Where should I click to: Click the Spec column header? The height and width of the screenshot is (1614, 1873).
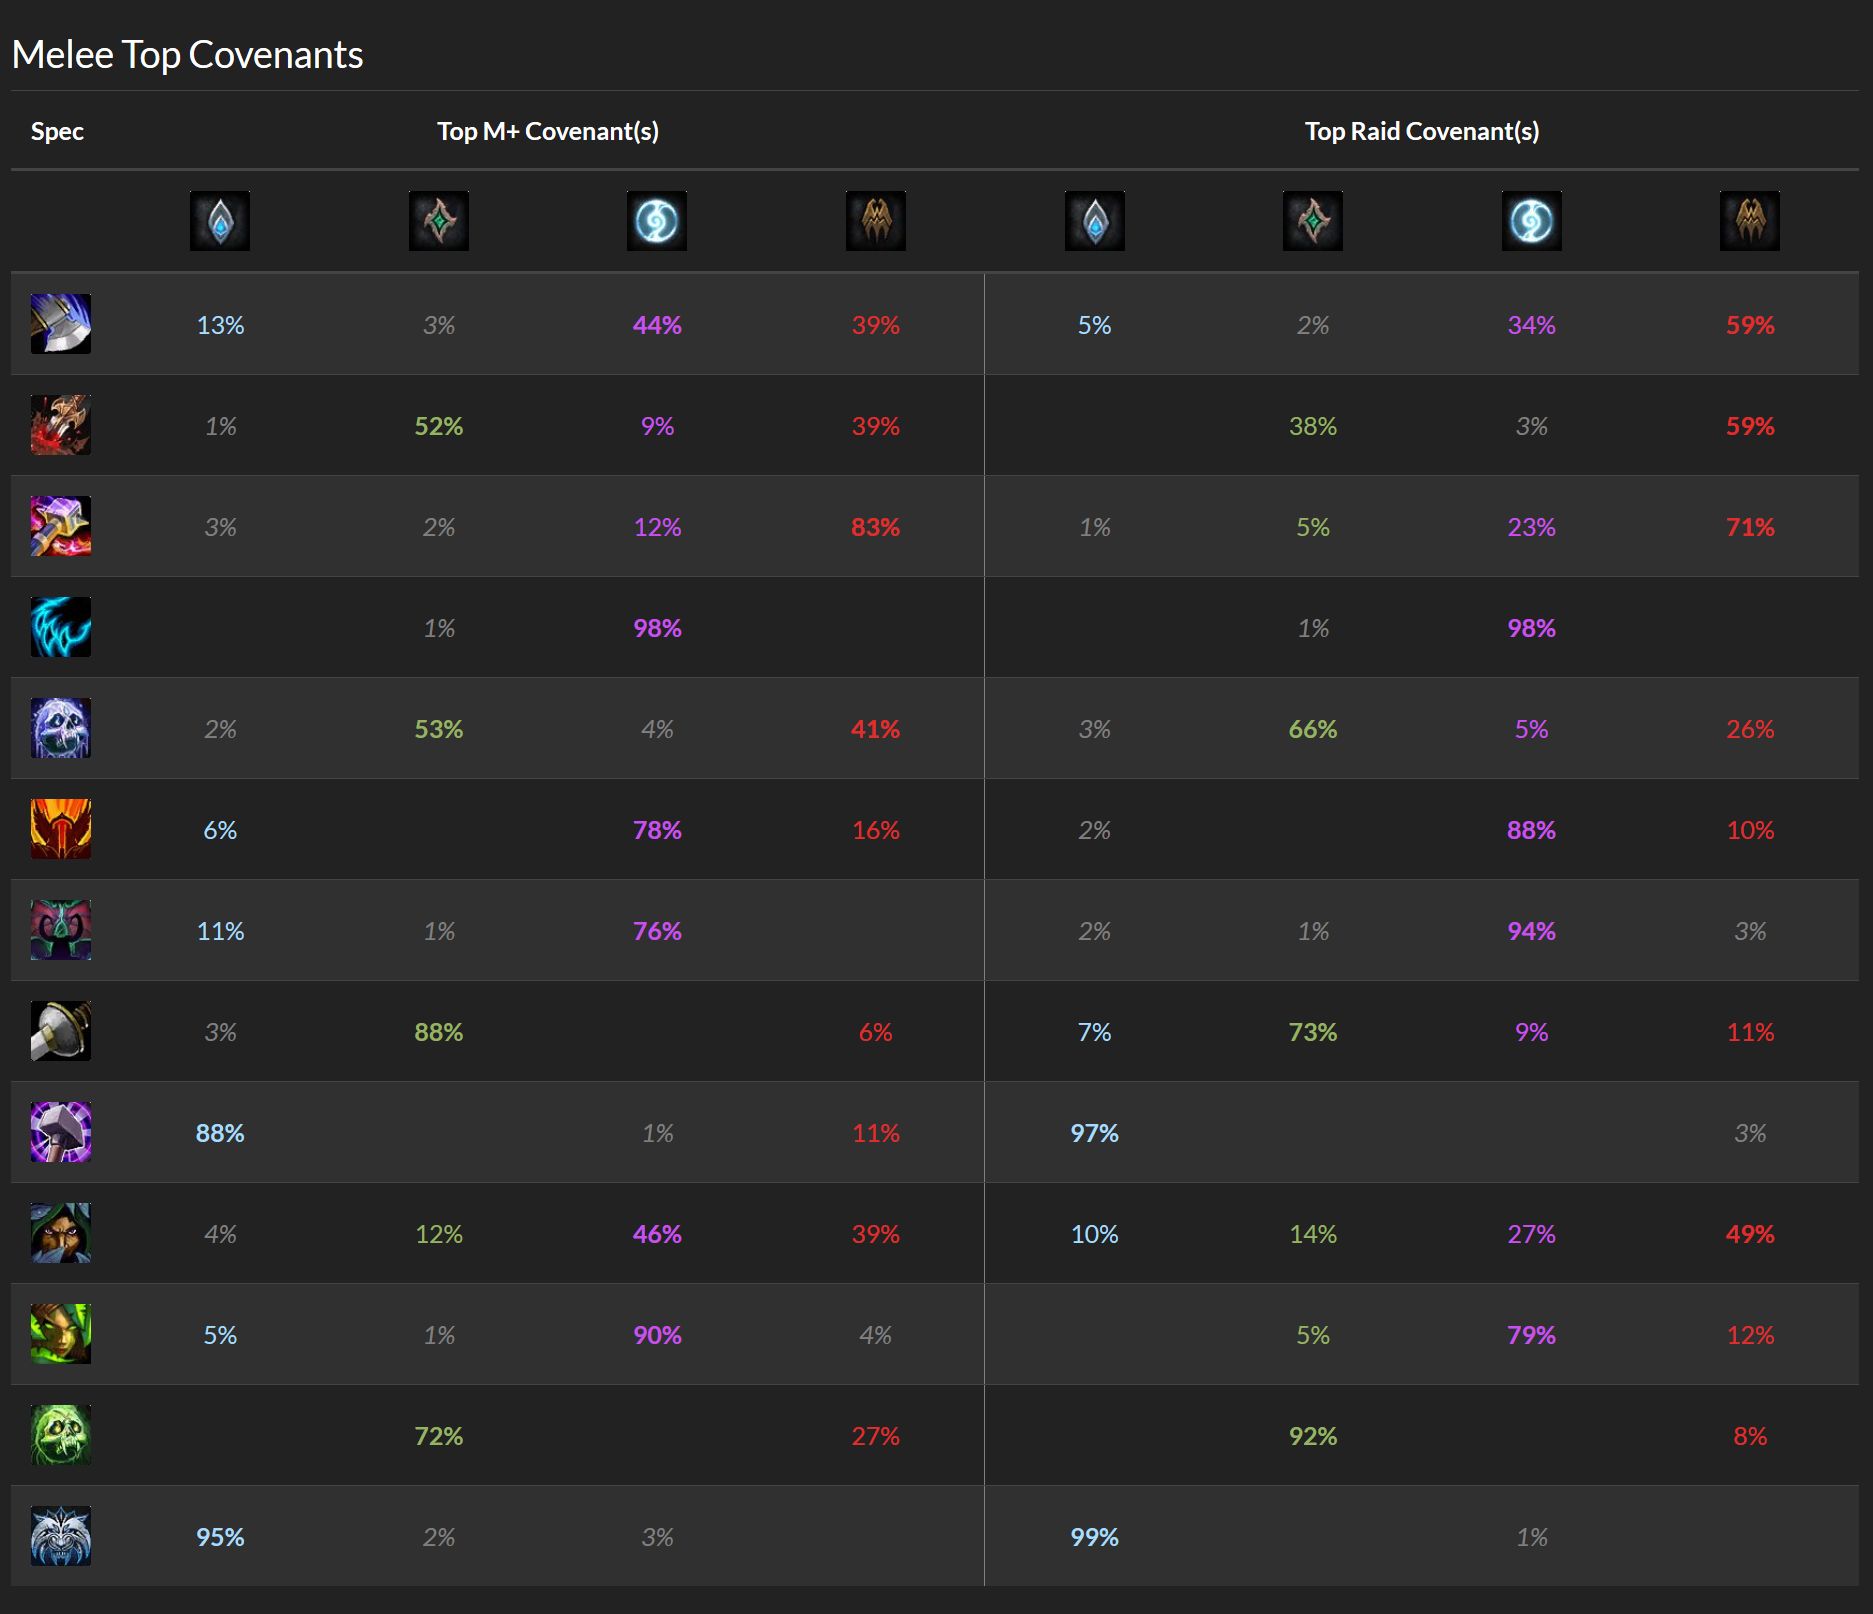[x=57, y=131]
